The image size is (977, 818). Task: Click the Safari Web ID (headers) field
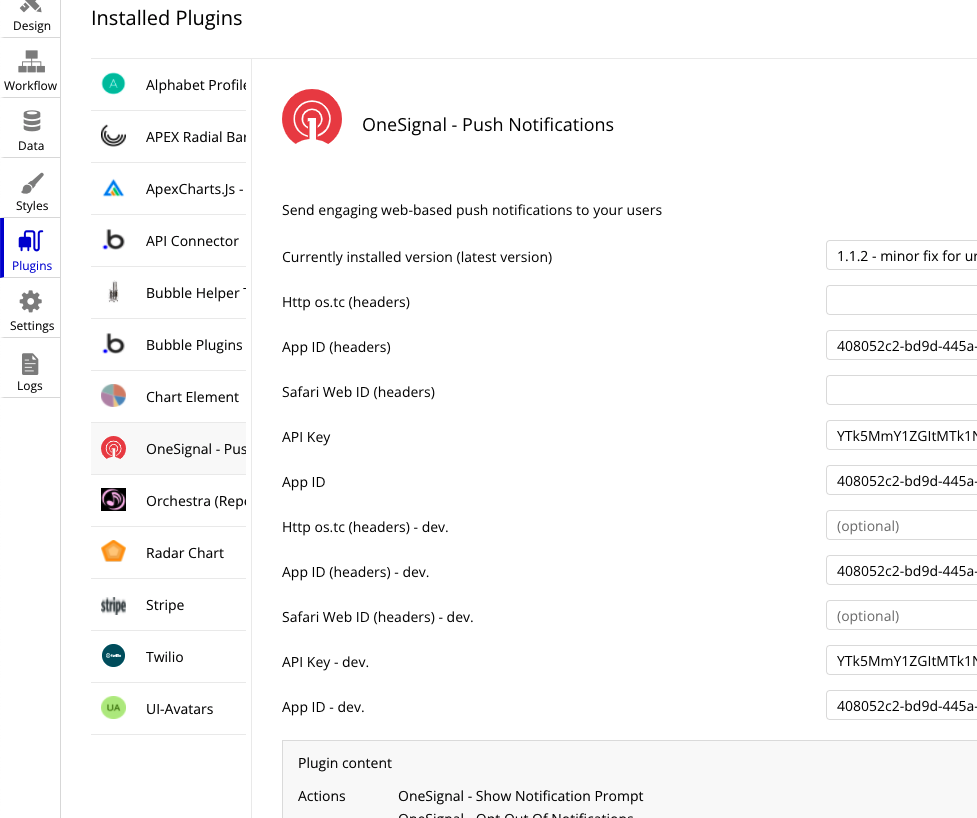click(x=901, y=392)
